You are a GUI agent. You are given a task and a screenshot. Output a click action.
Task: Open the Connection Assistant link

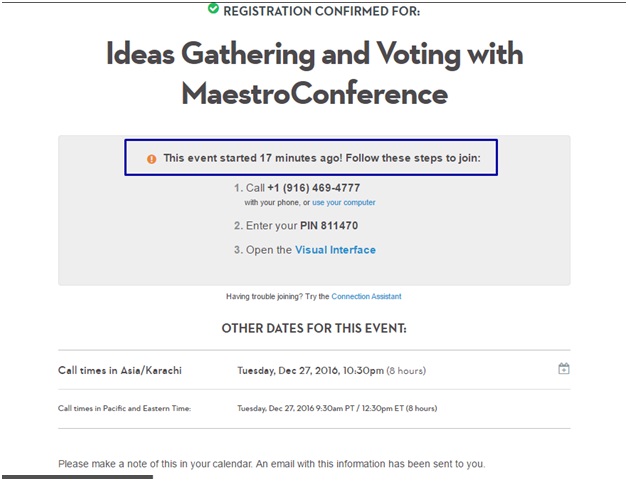click(x=366, y=296)
